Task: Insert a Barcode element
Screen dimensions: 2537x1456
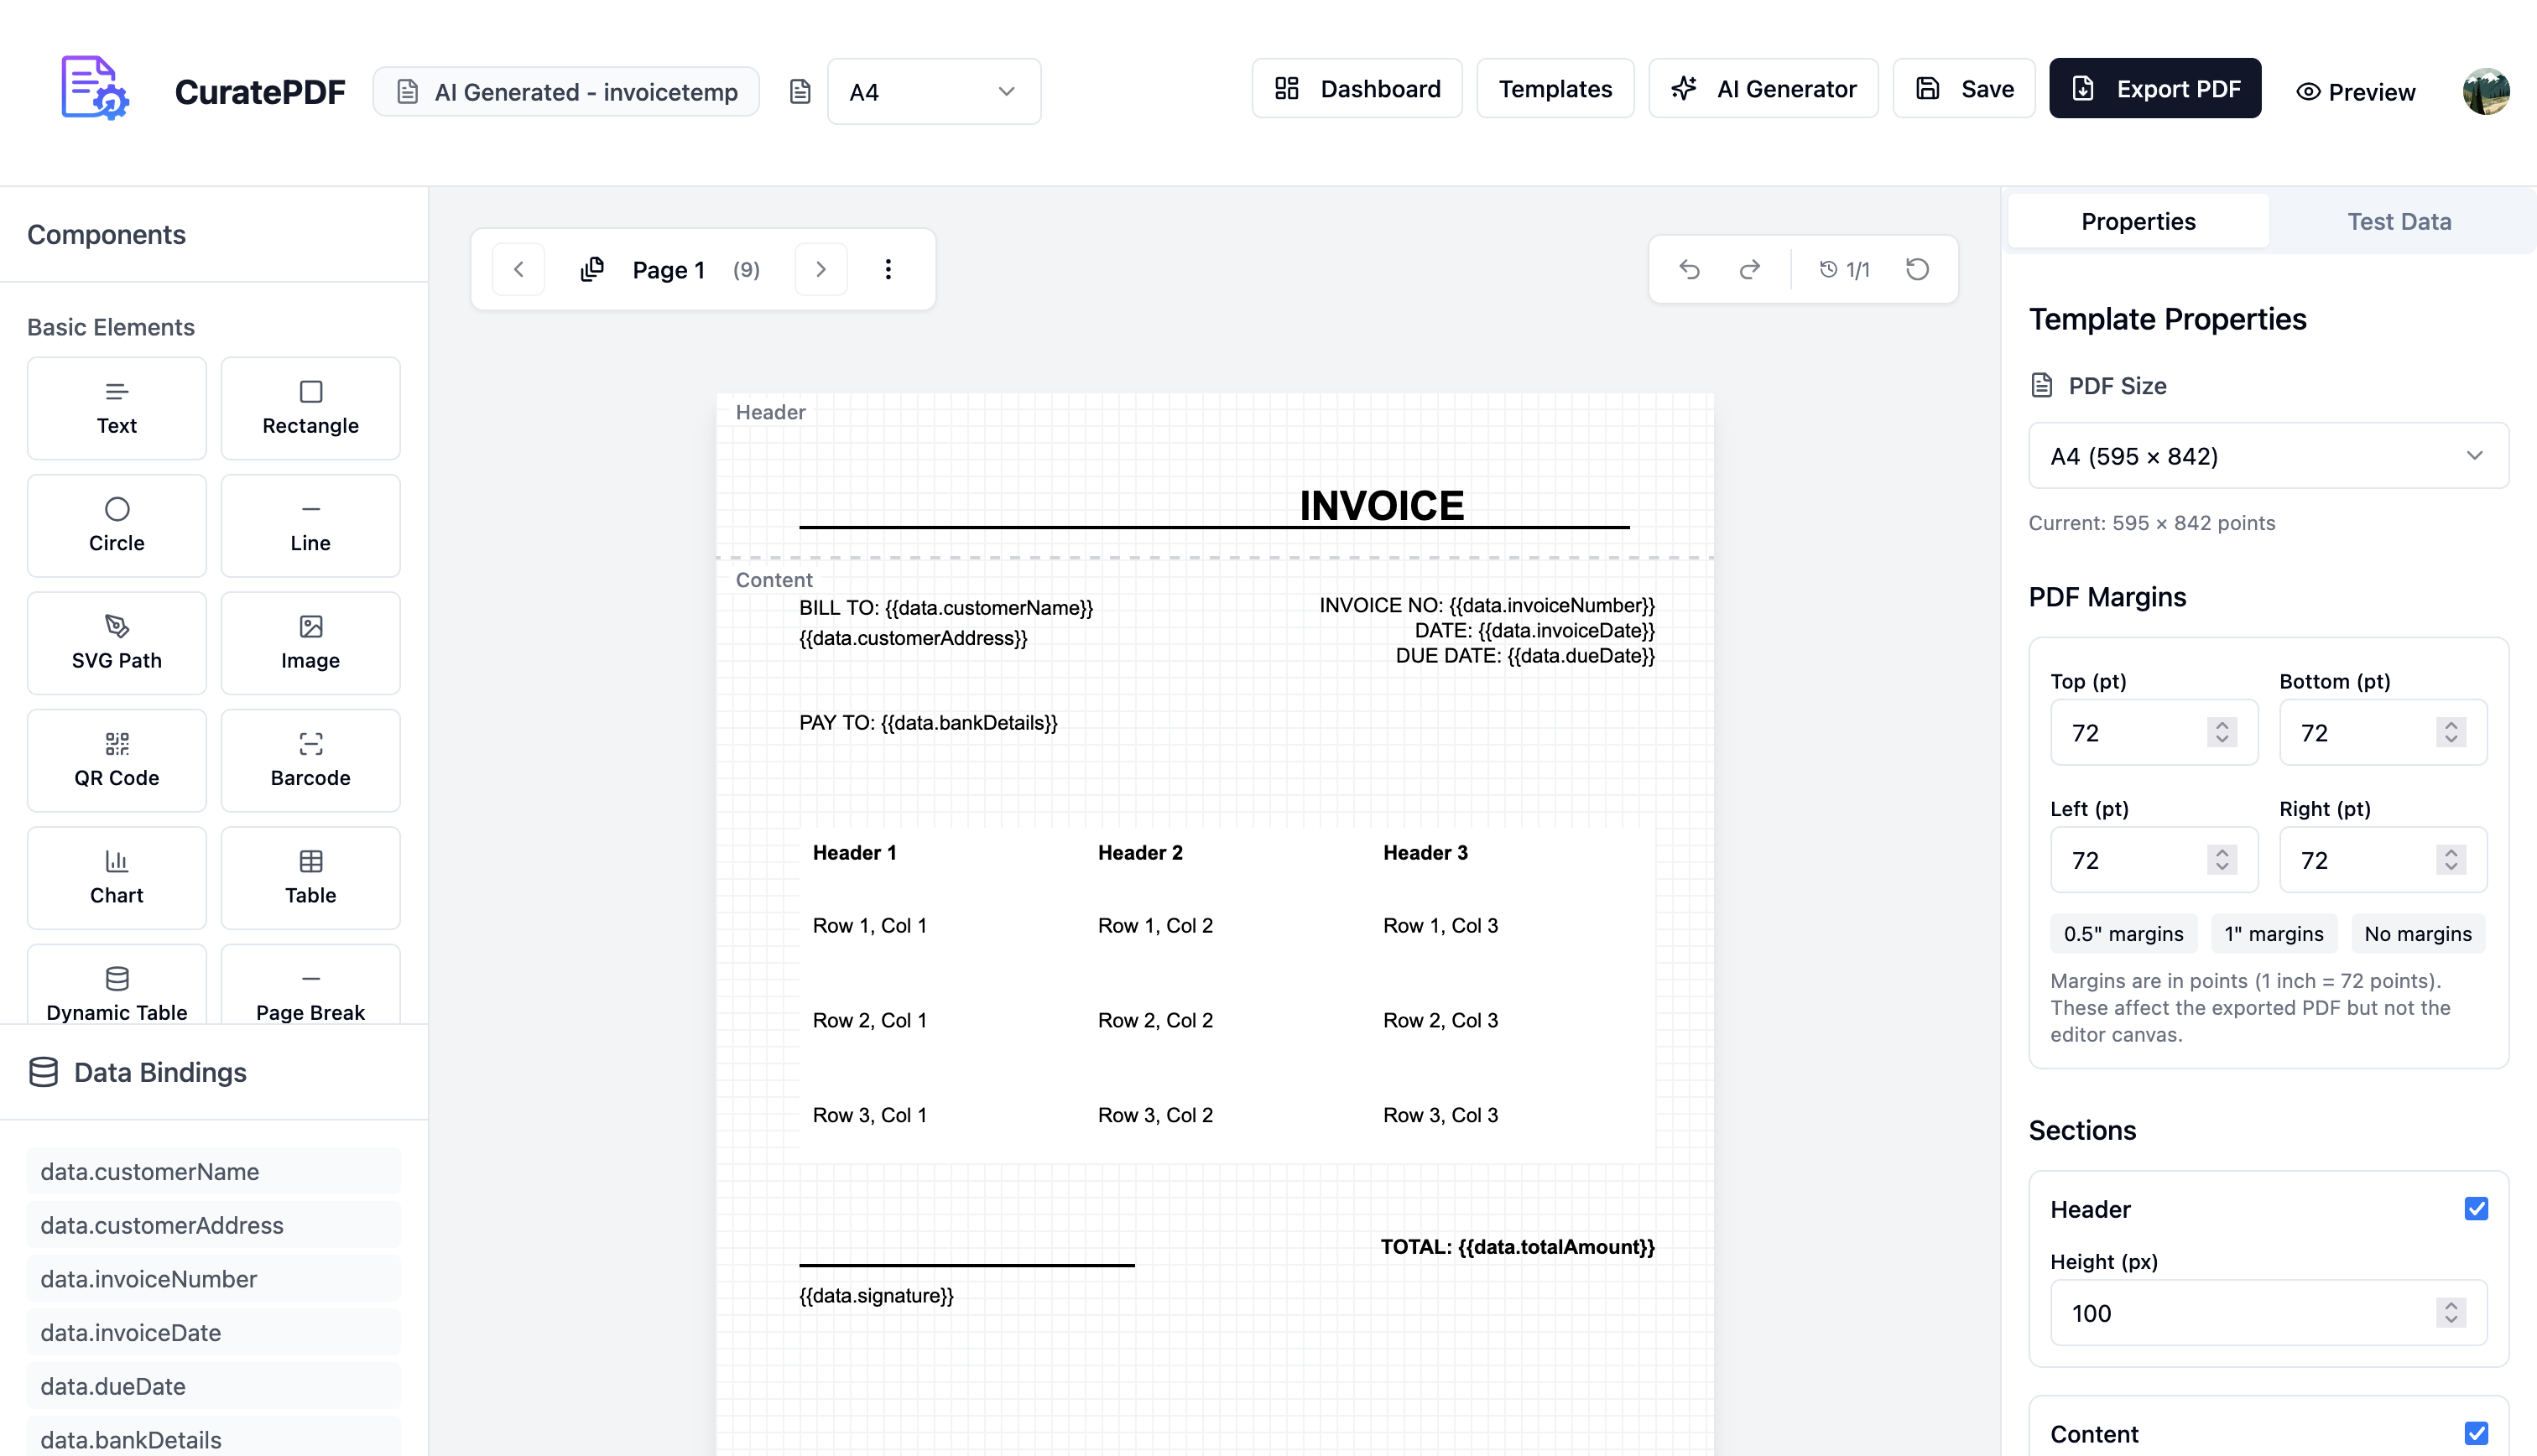Action: 310,760
